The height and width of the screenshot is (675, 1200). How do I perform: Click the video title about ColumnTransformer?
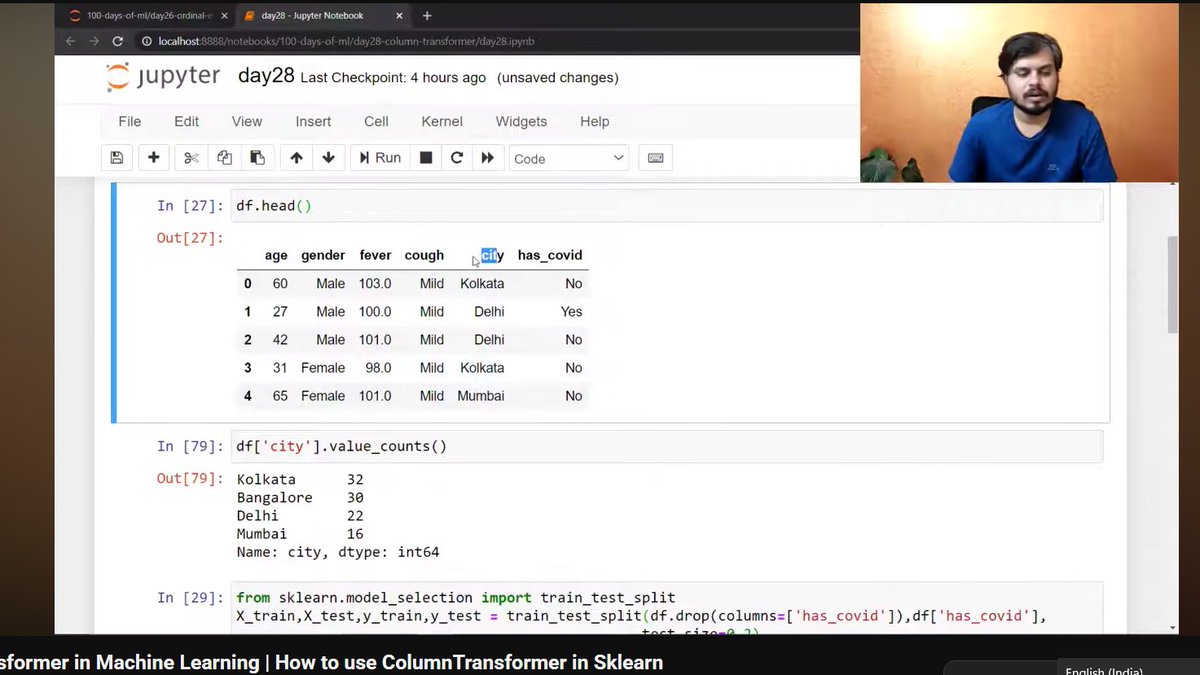[331, 662]
